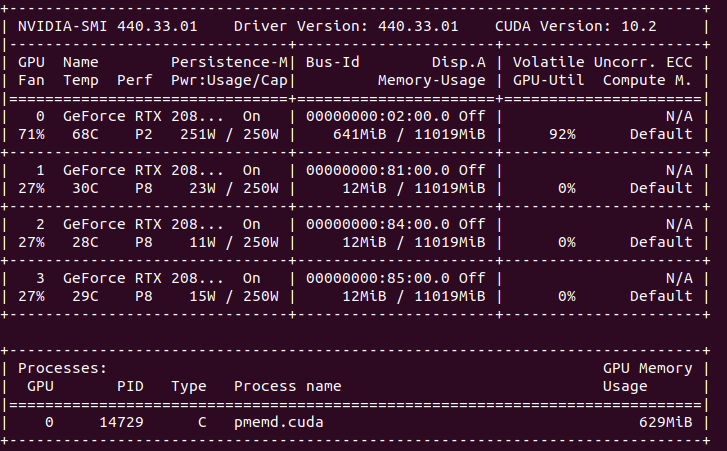This screenshot has height=451, width=727.
Task: Click the Volatile Uncorr. ECC header
Action: tap(602, 62)
